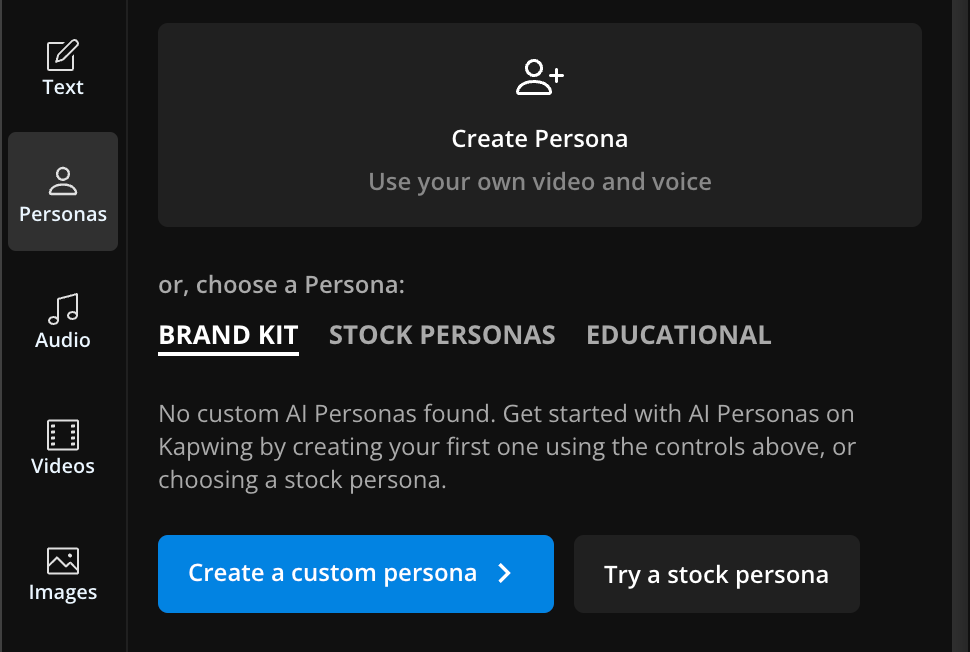Screen dimensions: 970x652
Task: Click the Images label in the sidebar
Action: click(x=63, y=591)
